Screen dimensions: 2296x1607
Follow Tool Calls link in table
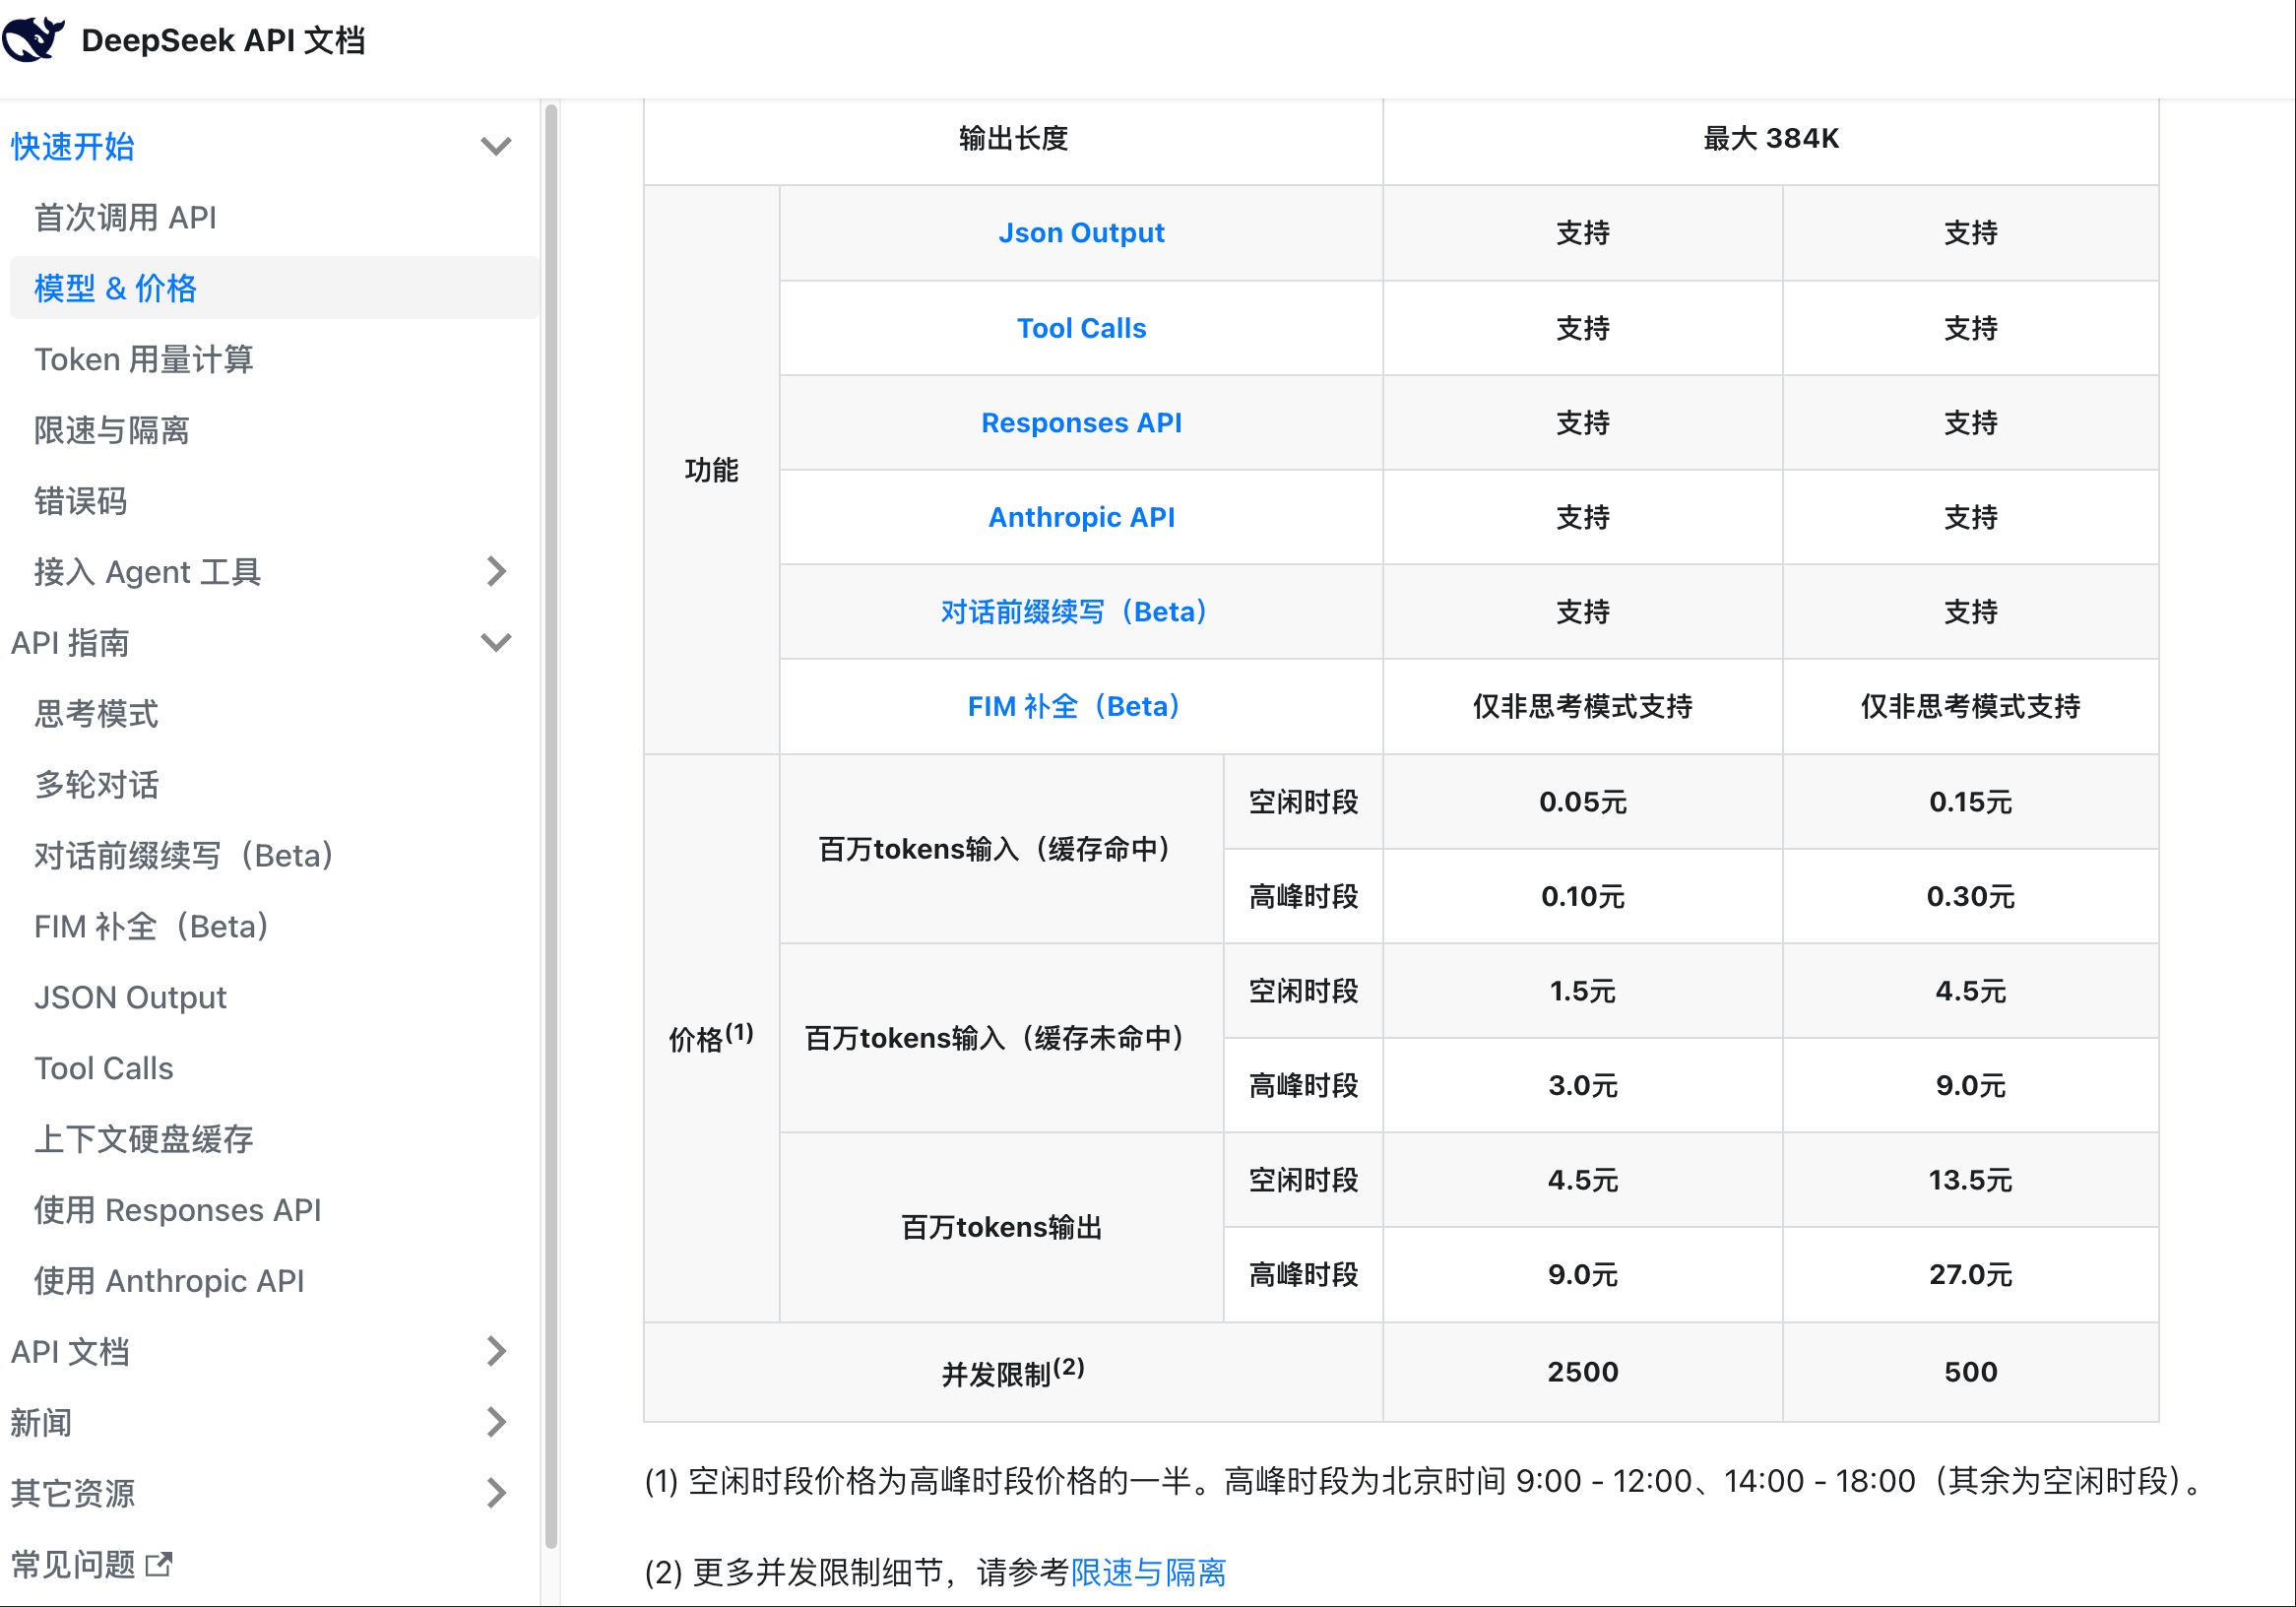click(1081, 328)
